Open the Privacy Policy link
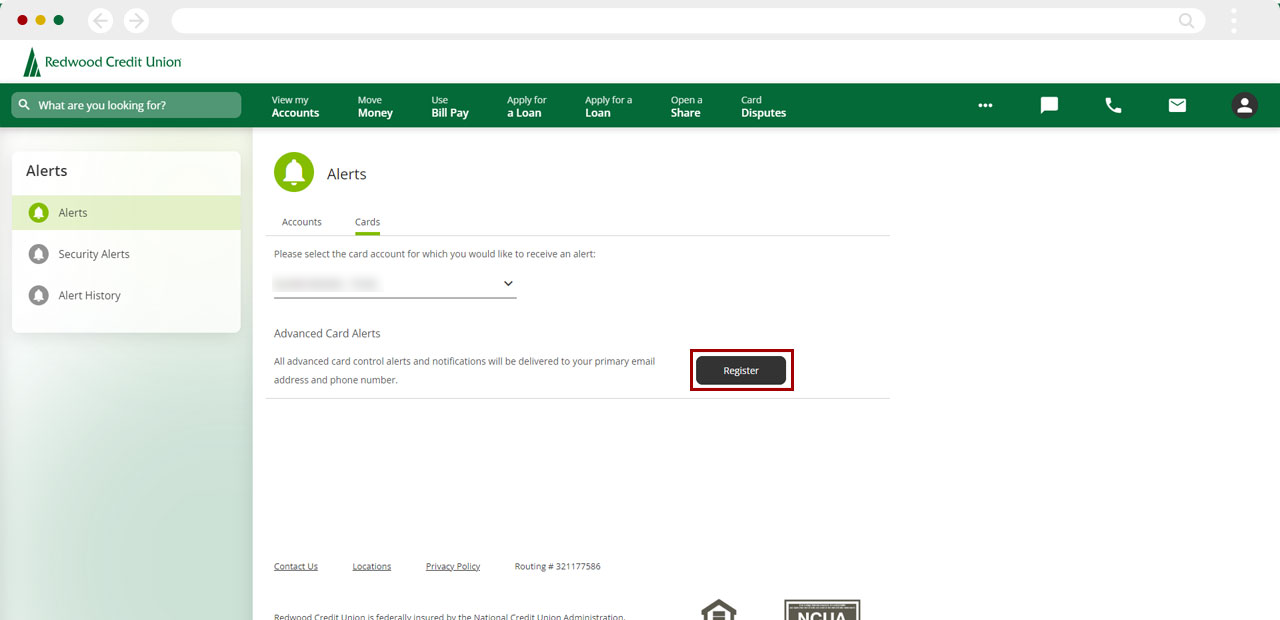Viewport: 1280px width, 620px height. click(453, 566)
